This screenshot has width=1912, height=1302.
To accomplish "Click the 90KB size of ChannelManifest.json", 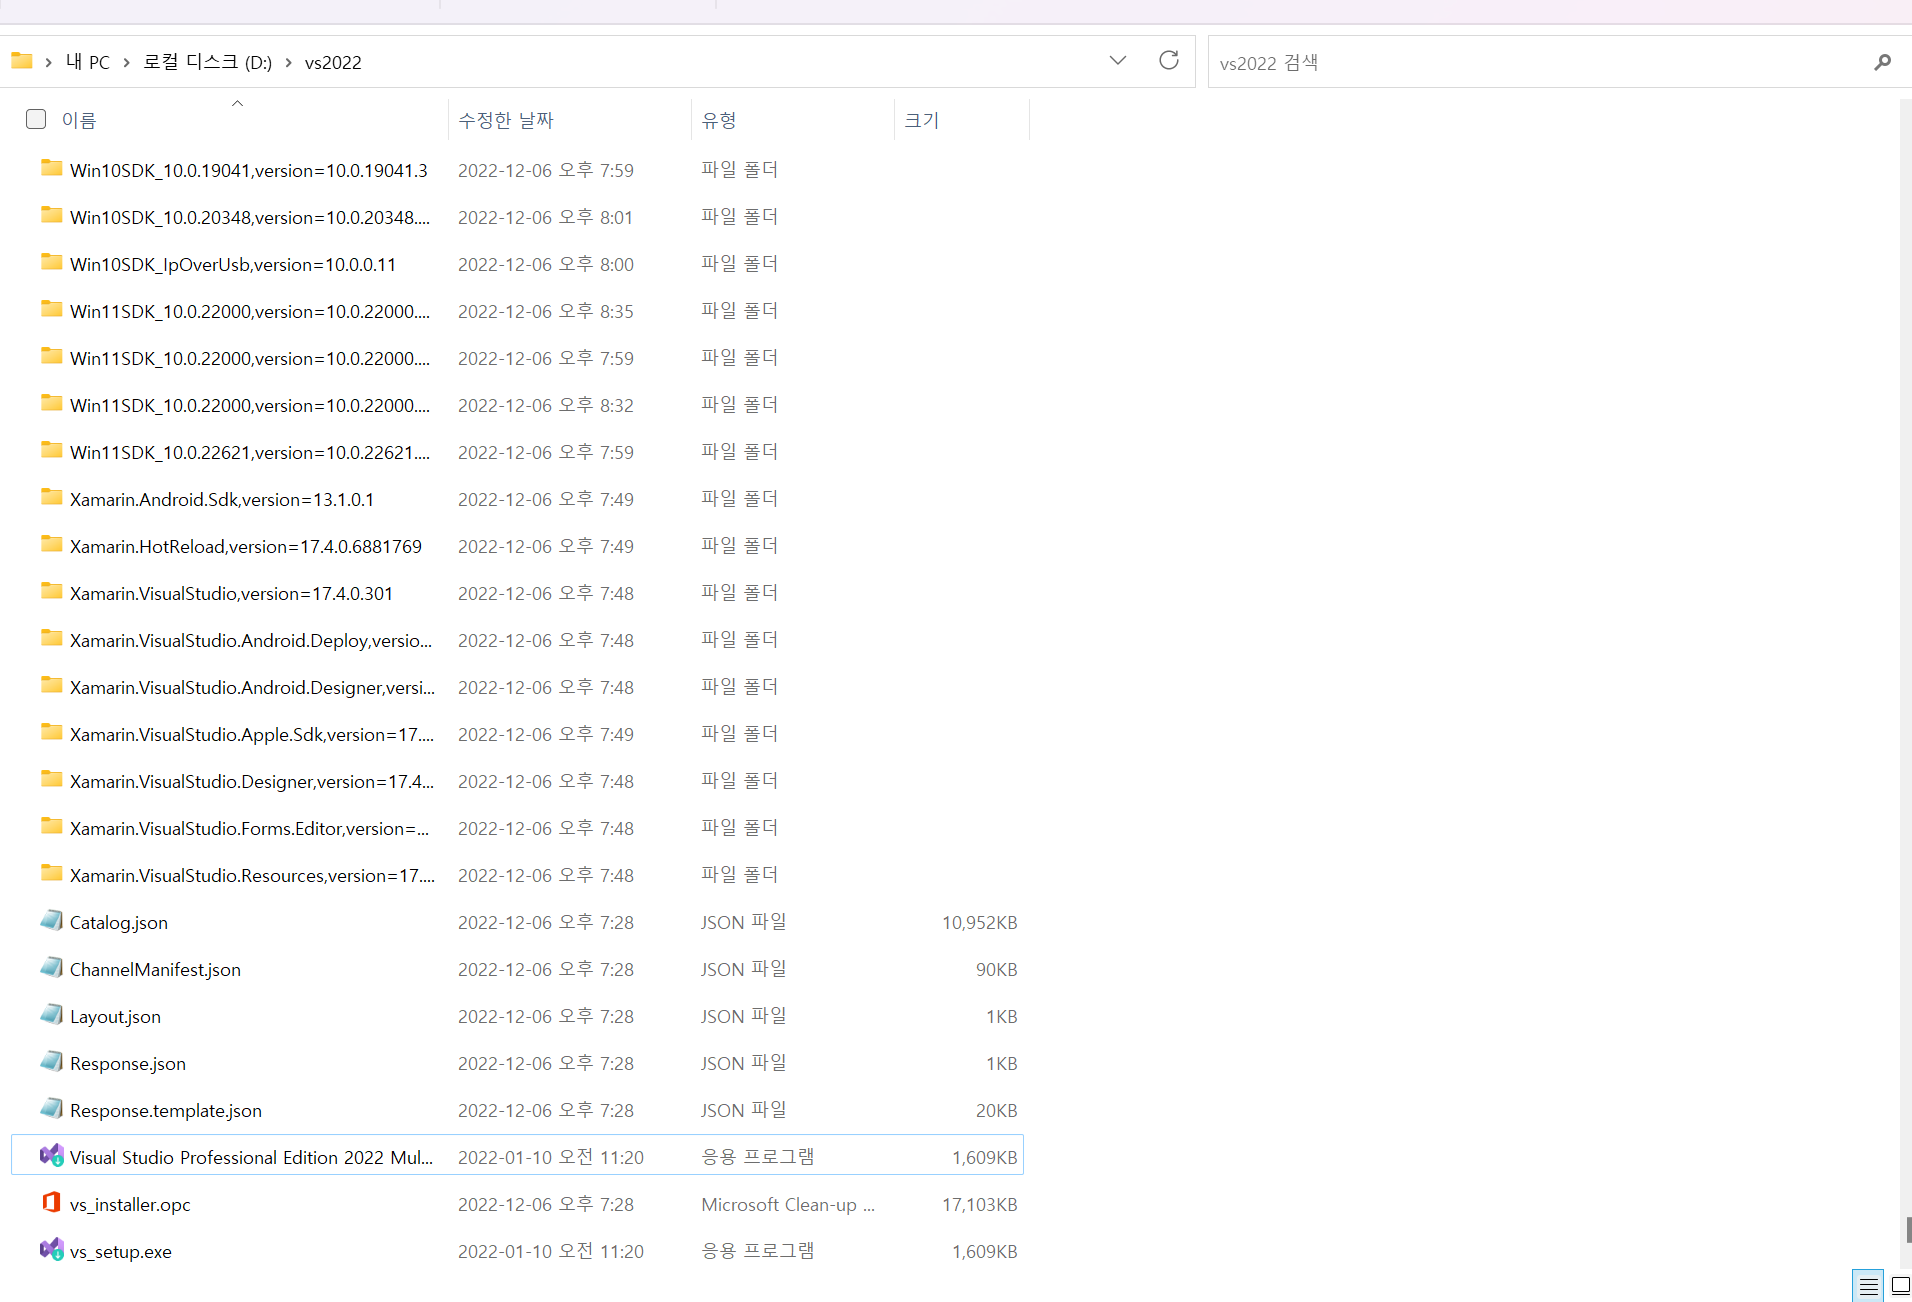I will [x=996, y=969].
